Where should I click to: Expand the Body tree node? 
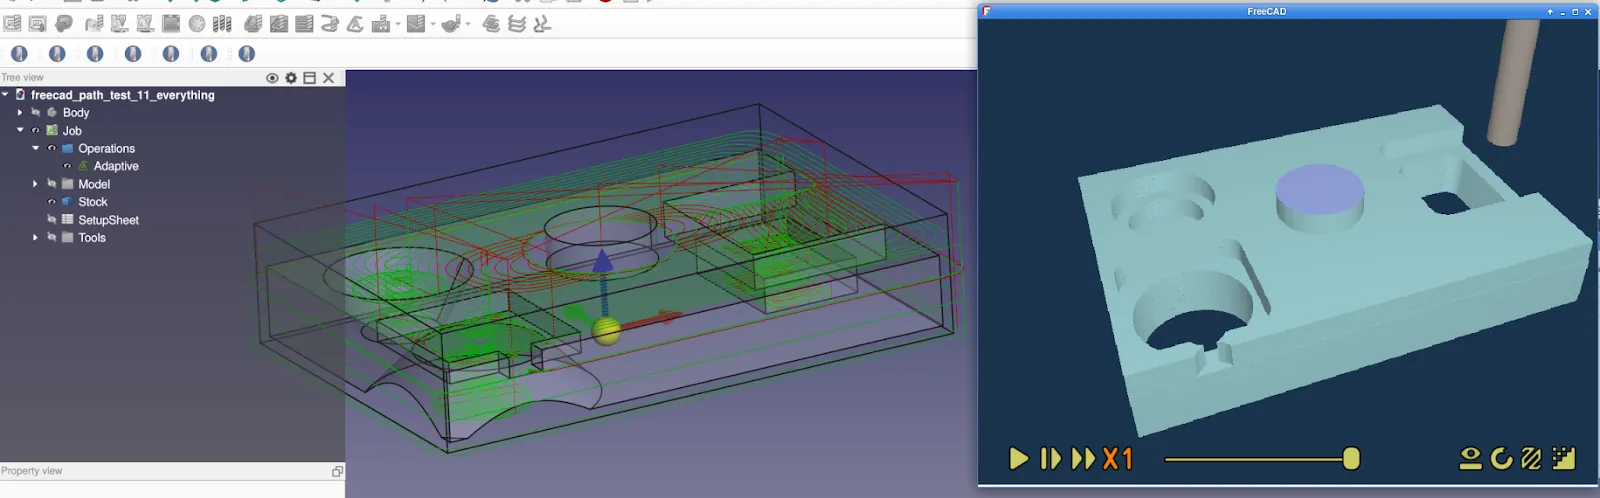[20, 113]
